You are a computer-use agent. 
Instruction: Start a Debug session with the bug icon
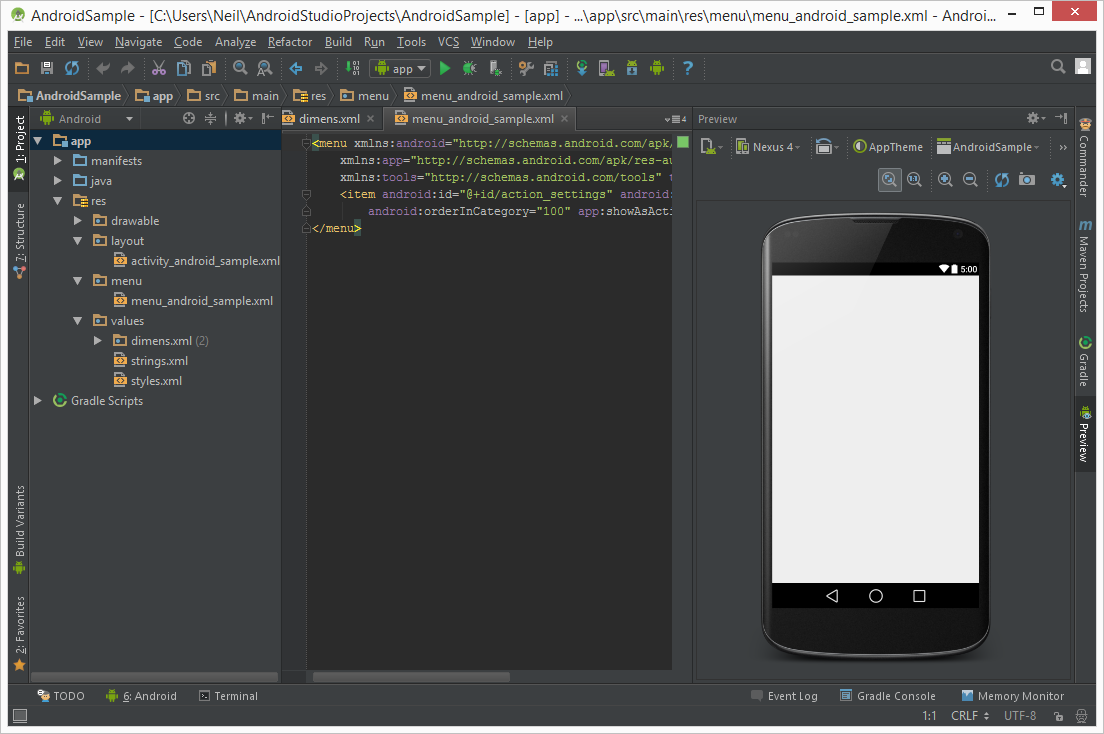tap(469, 68)
